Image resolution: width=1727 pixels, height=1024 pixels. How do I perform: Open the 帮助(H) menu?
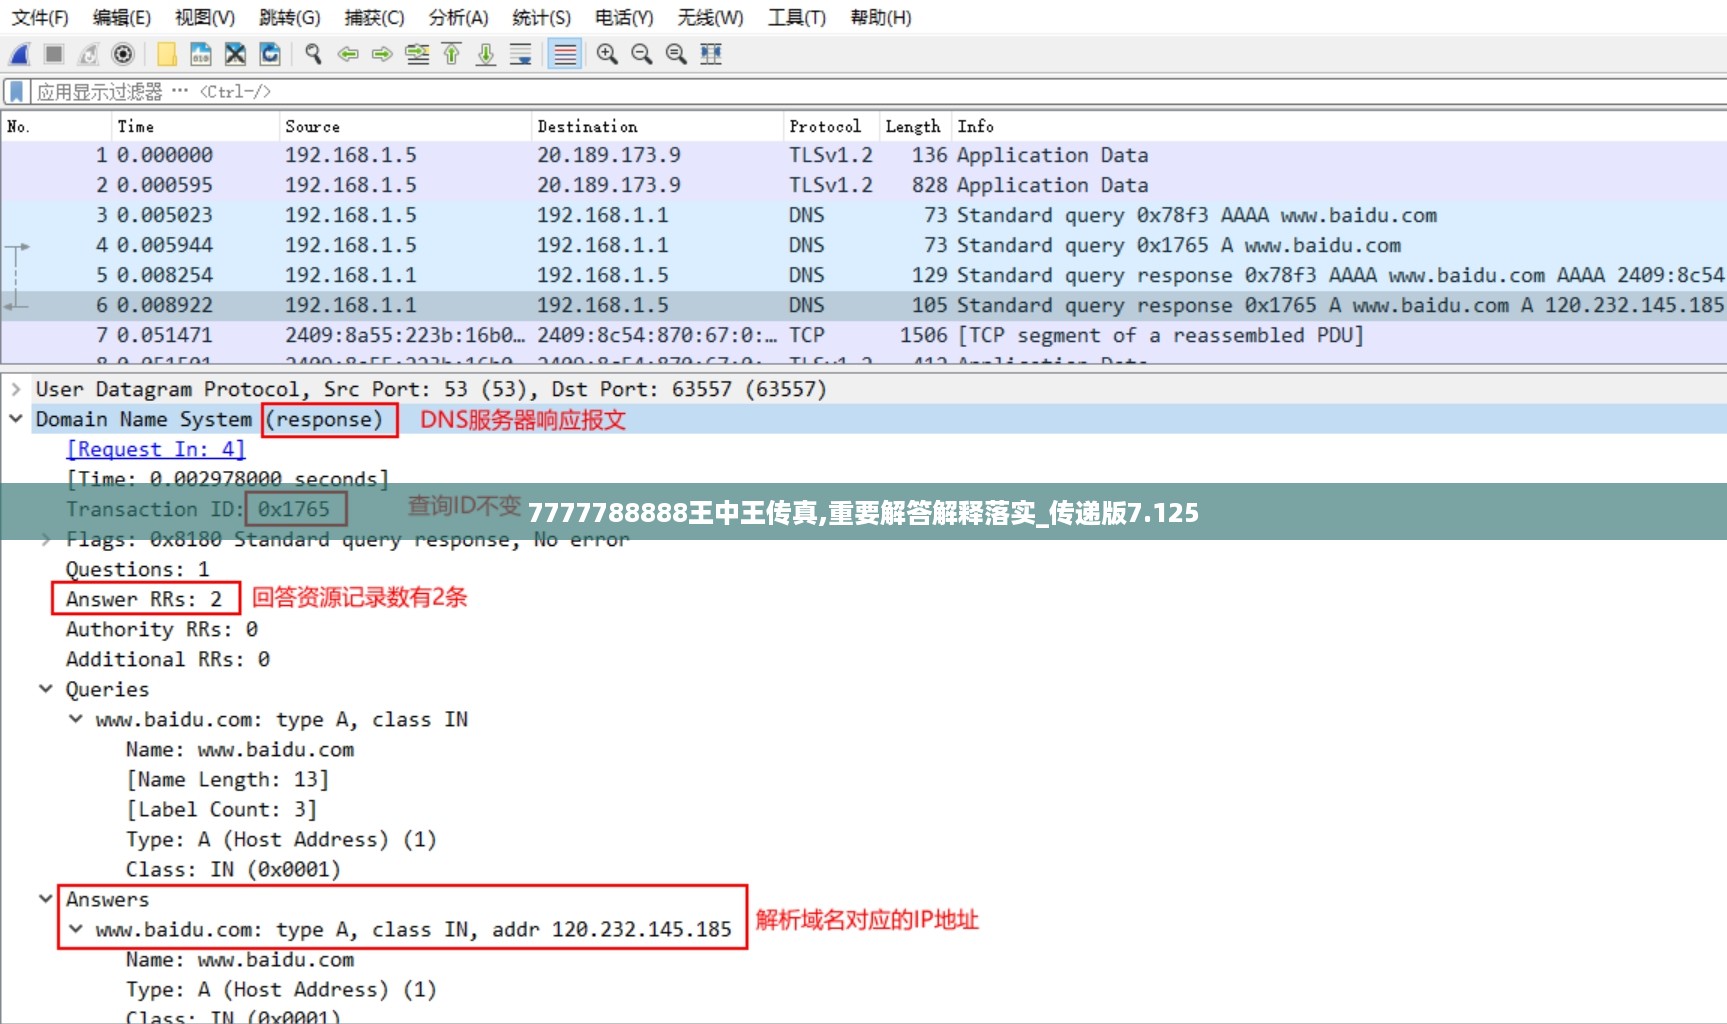click(x=881, y=17)
